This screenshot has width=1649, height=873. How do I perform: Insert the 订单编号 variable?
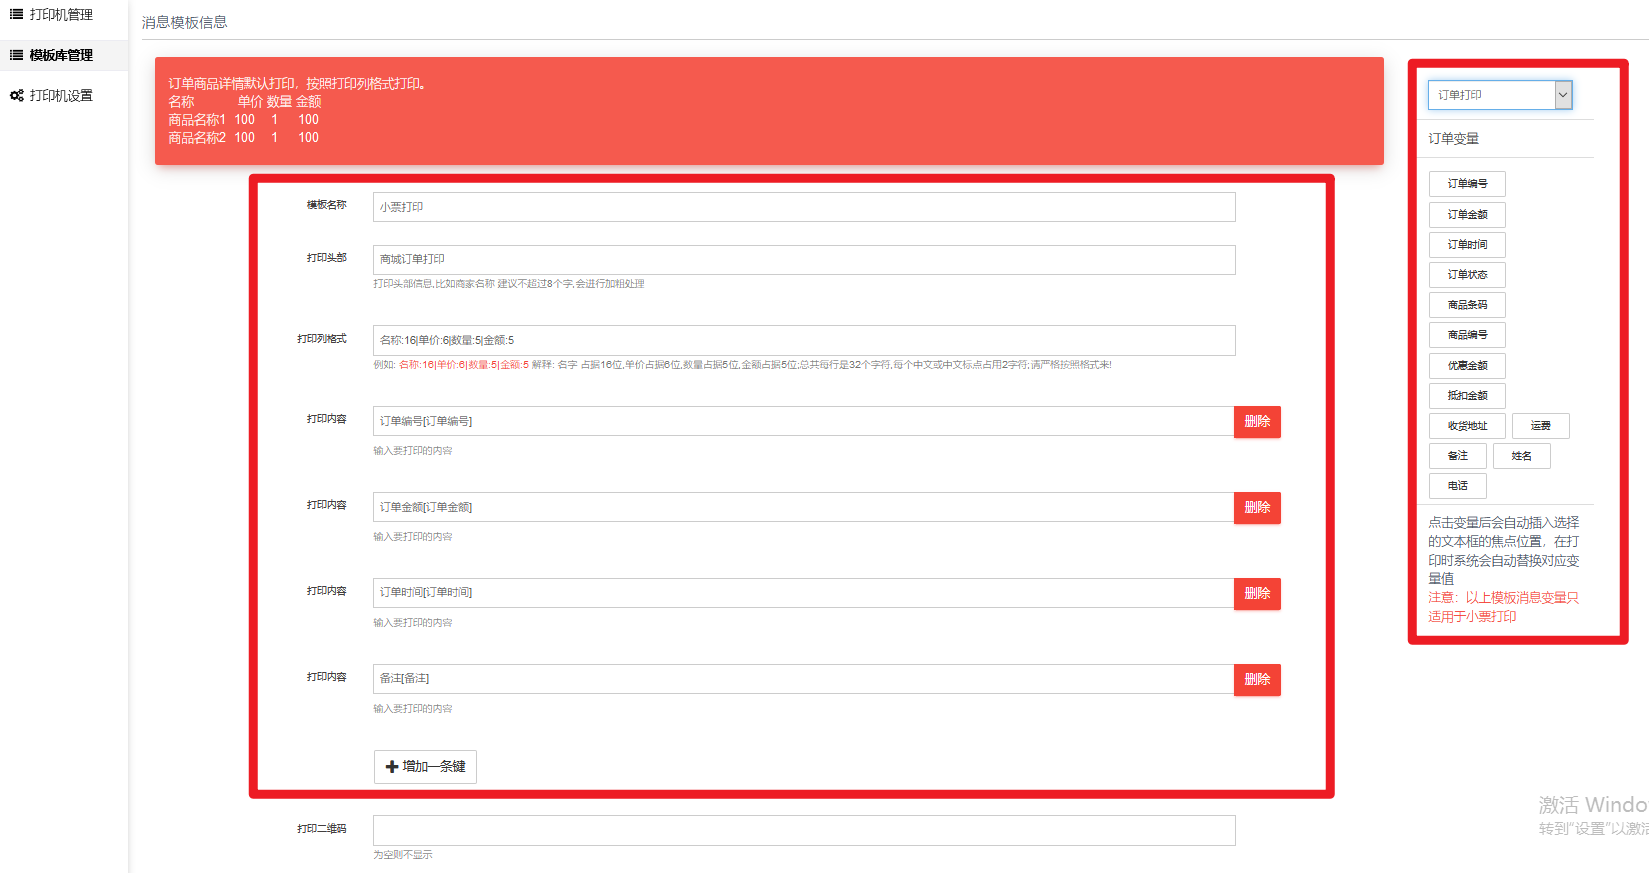pyautogui.click(x=1467, y=184)
